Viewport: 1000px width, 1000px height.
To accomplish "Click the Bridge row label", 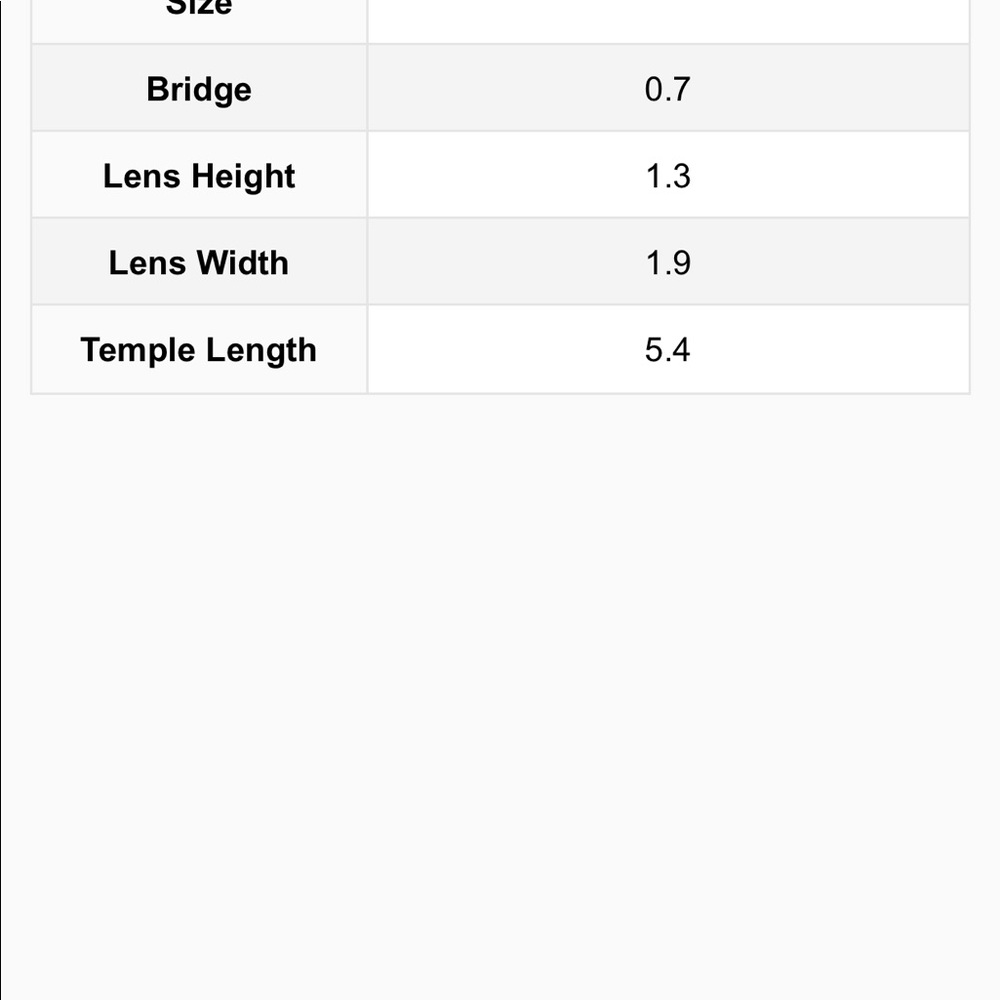I will pos(199,89).
